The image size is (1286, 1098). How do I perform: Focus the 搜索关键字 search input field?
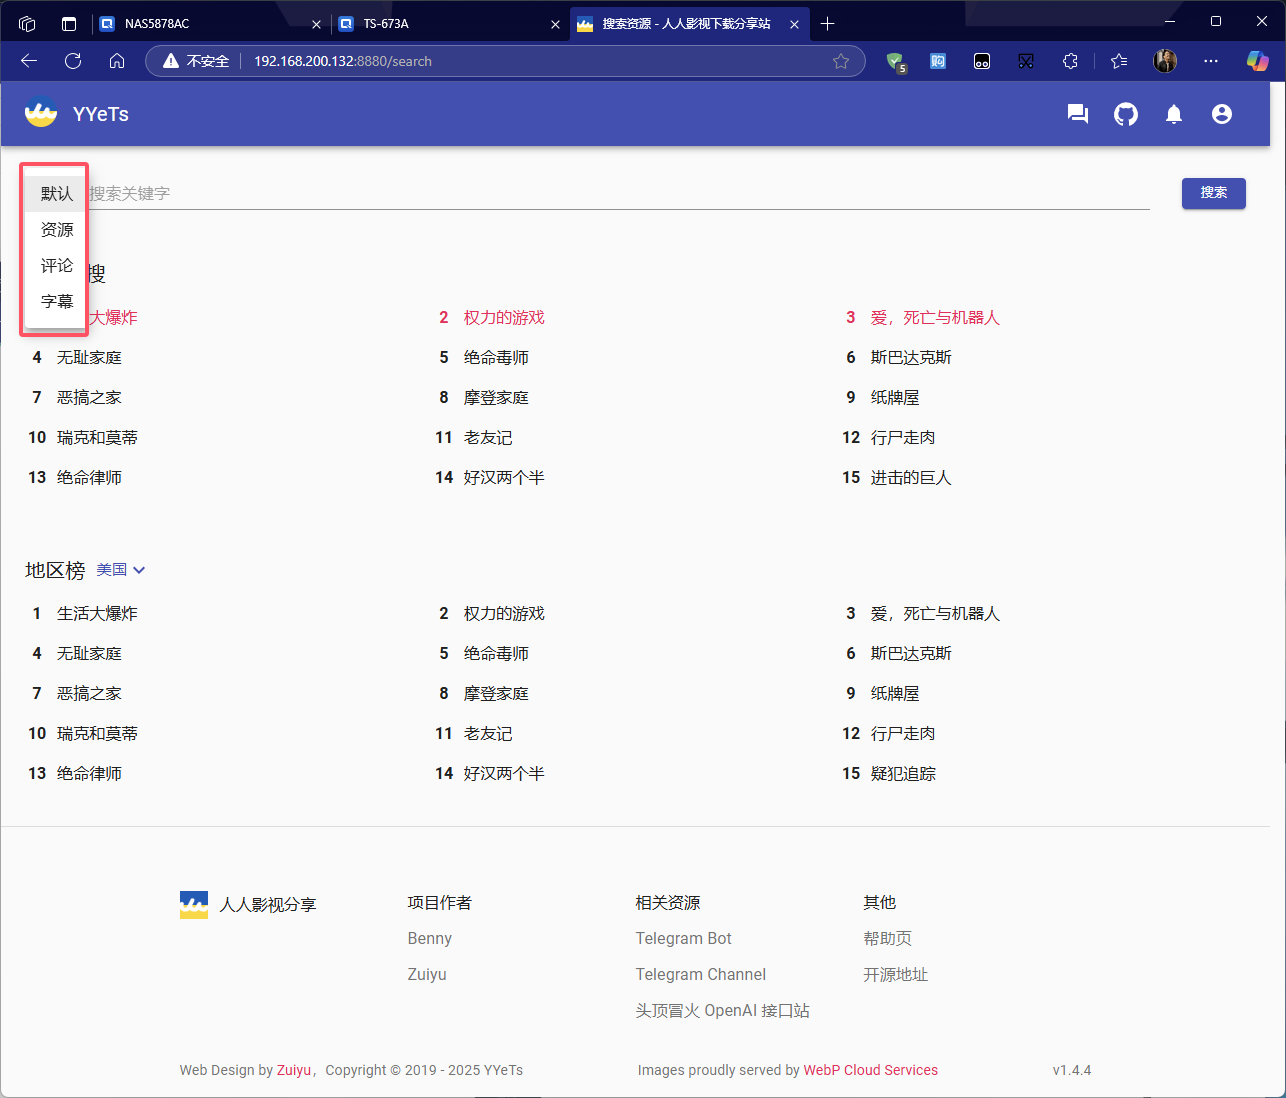[620, 193]
